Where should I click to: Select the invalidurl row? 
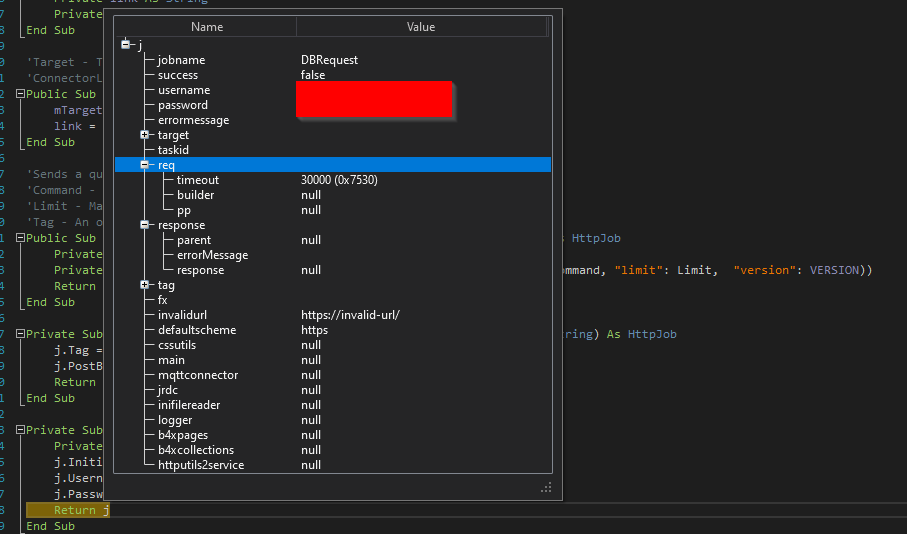click(183, 315)
